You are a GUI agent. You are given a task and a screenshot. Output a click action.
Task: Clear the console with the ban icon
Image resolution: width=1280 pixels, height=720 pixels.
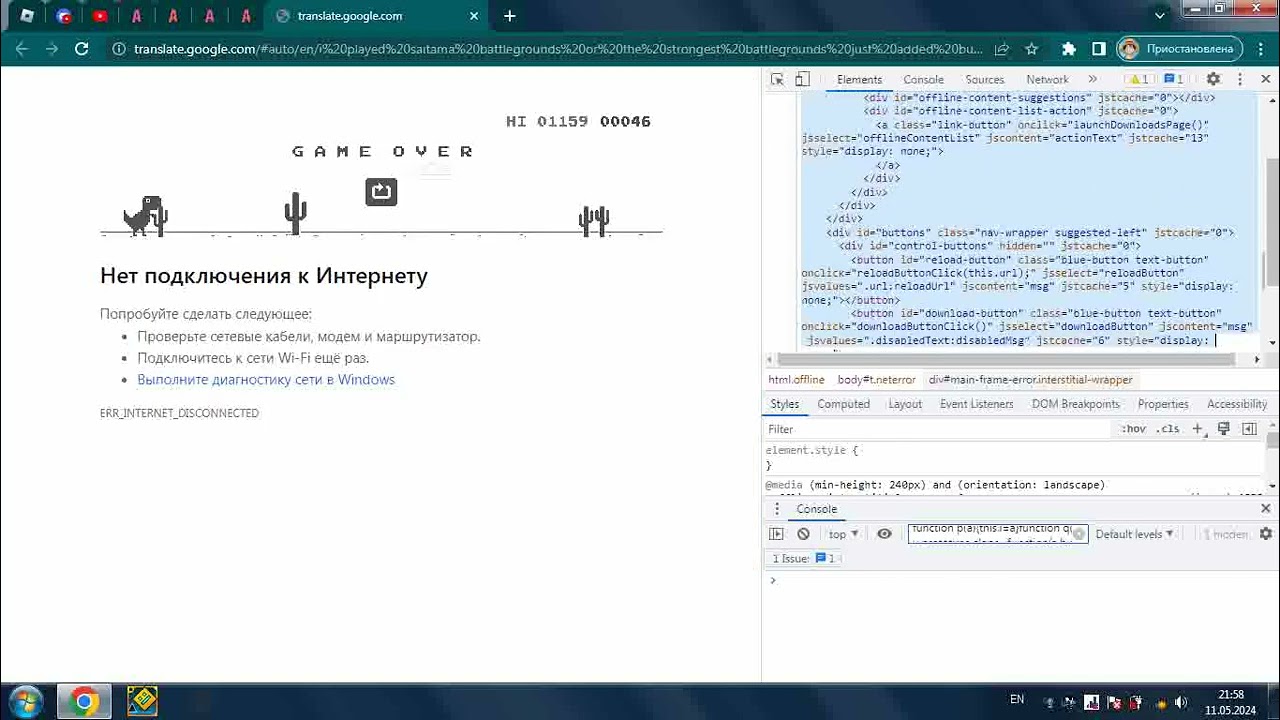click(x=803, y=534)
